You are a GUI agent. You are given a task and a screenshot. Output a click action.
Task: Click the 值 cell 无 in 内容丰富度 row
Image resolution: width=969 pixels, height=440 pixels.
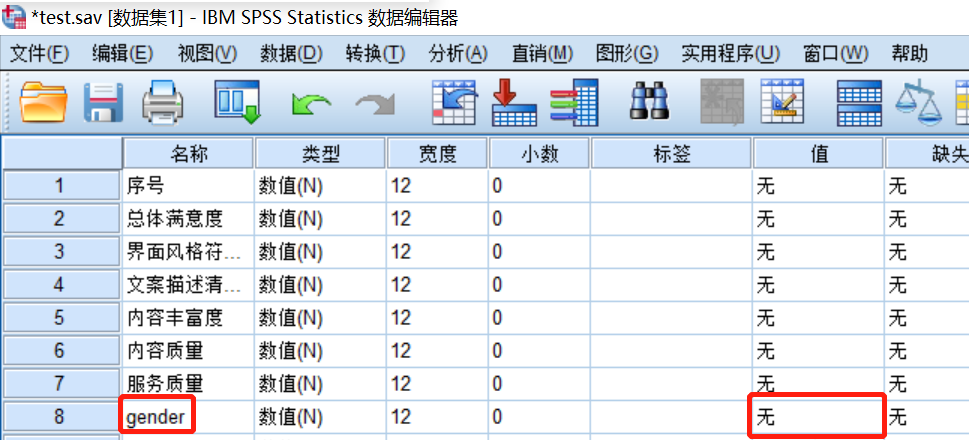coord(819,318)
